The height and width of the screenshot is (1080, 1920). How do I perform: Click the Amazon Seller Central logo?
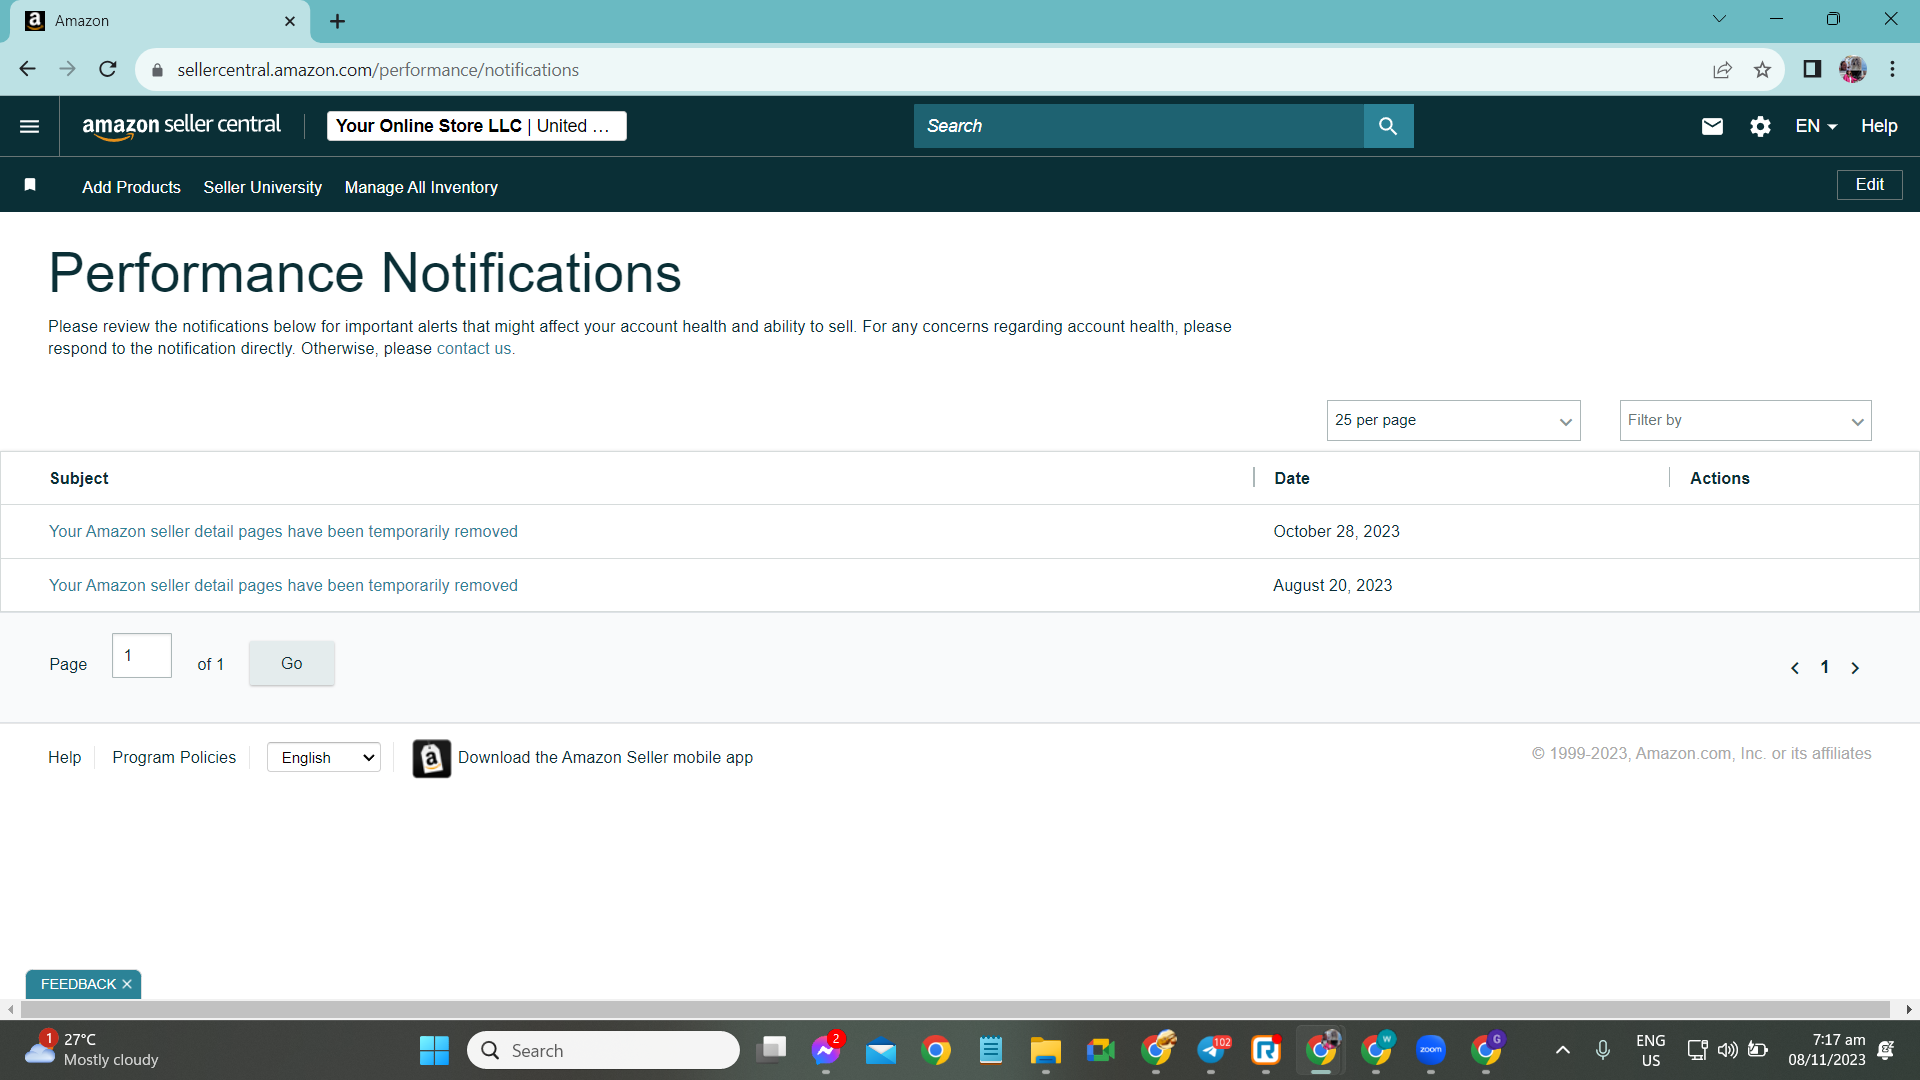click(x=181, y=126)
